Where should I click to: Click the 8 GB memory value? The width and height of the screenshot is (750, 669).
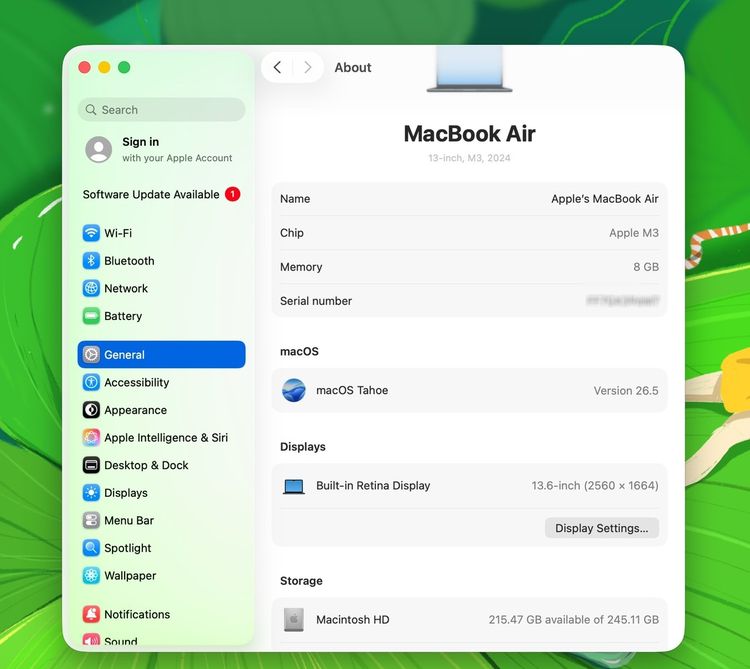[x=646, y=267]
